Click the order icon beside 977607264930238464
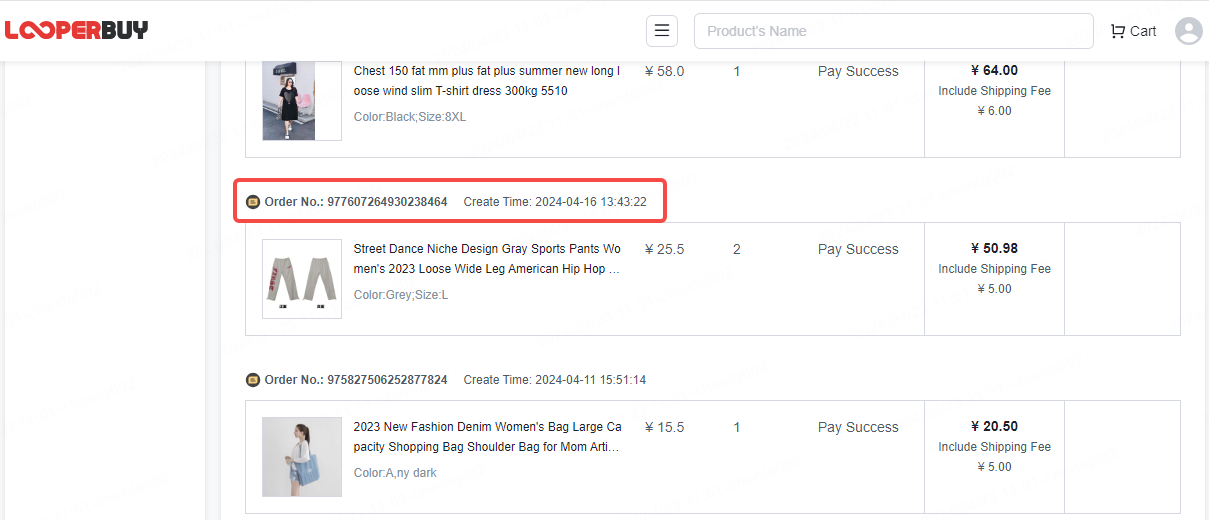 point(253,202)
